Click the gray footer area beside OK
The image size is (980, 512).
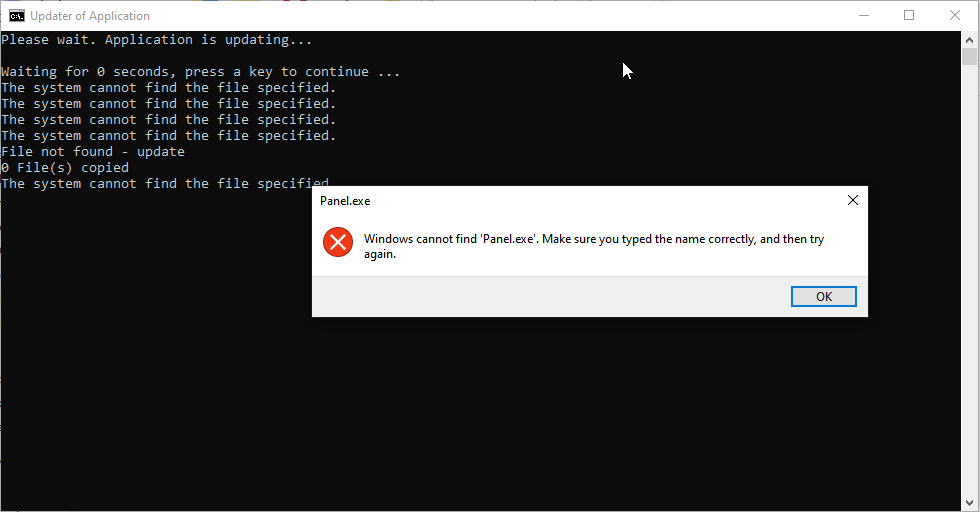pos(550,297)
